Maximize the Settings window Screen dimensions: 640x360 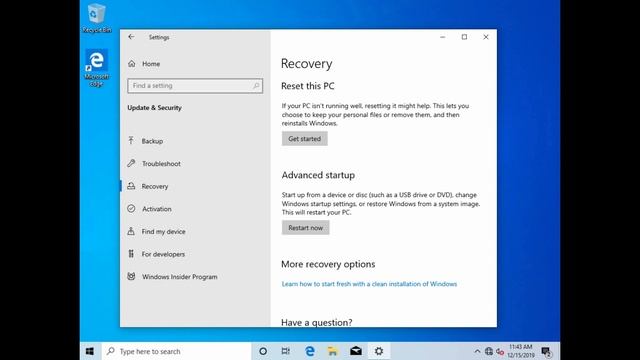[464, 37]
